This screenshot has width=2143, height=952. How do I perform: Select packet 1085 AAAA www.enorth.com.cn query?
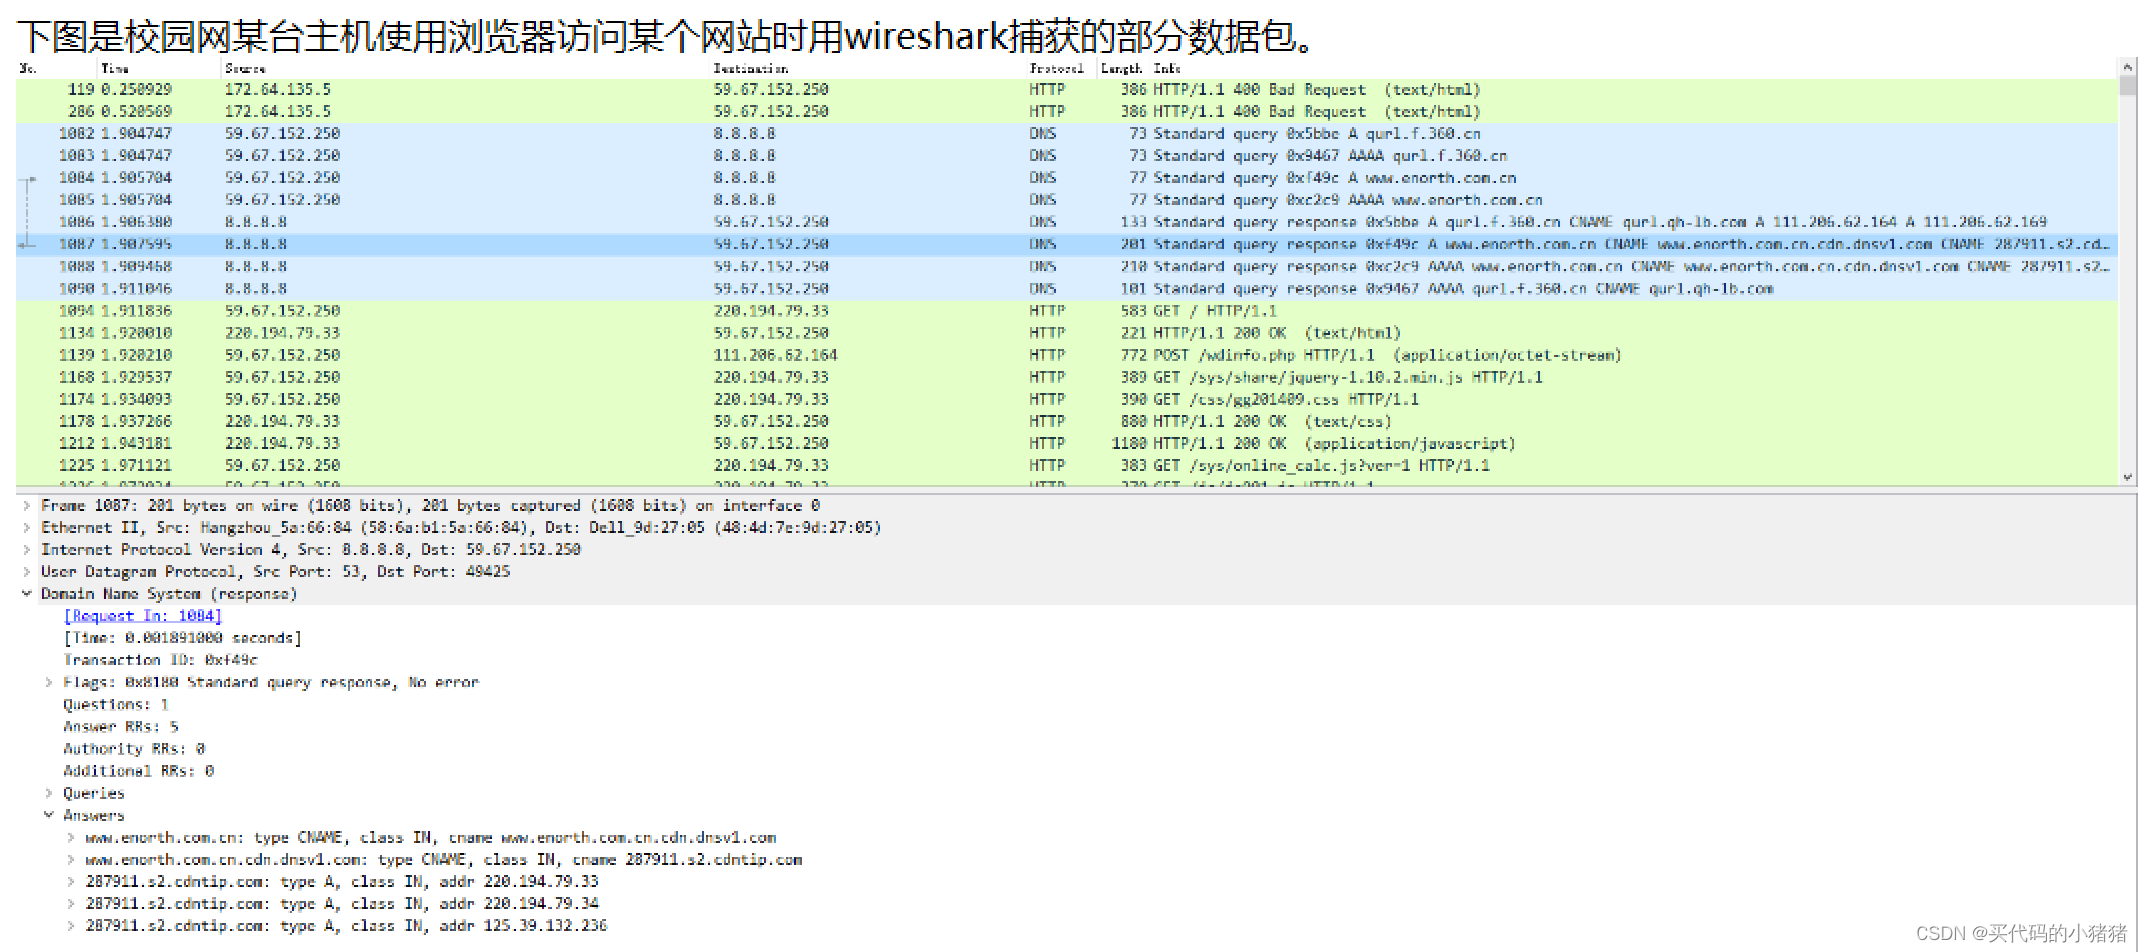(1067, 200)
